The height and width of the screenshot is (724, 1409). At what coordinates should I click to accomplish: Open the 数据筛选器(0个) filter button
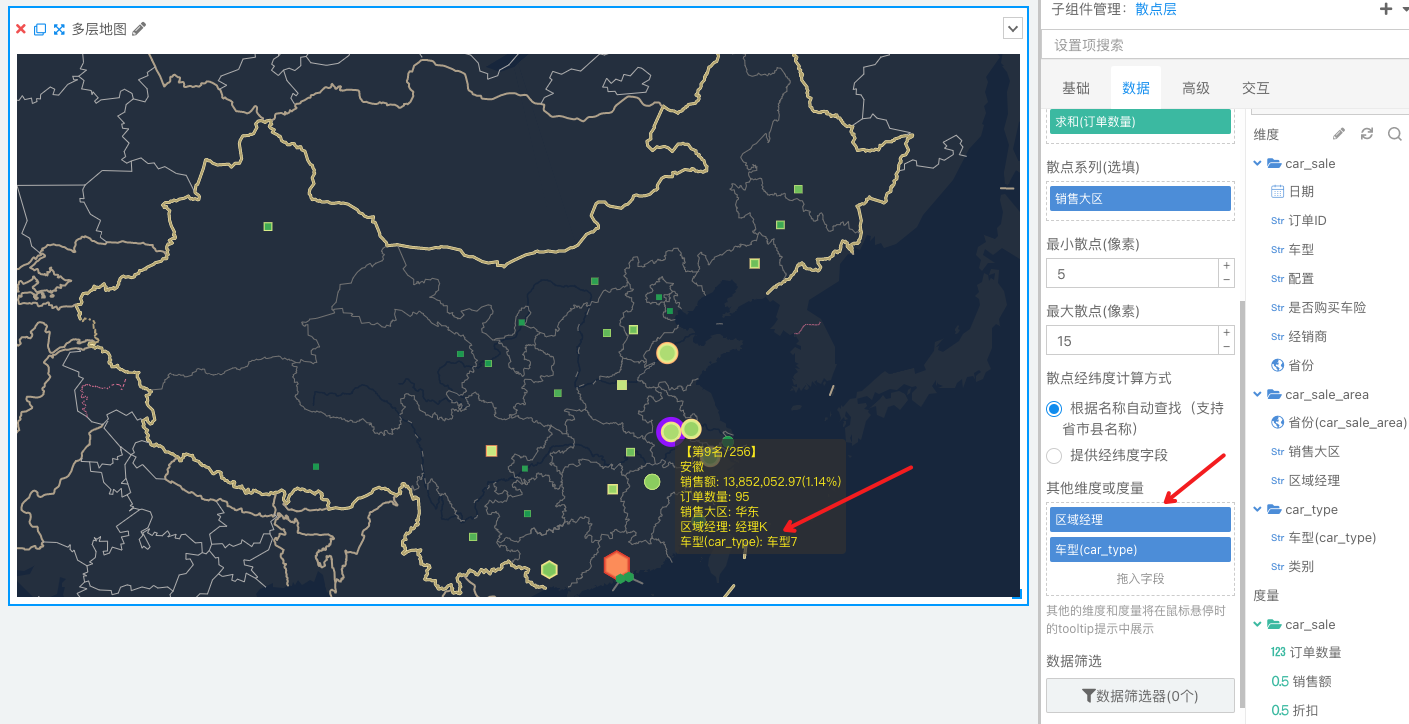click(x=1140, y=695)
